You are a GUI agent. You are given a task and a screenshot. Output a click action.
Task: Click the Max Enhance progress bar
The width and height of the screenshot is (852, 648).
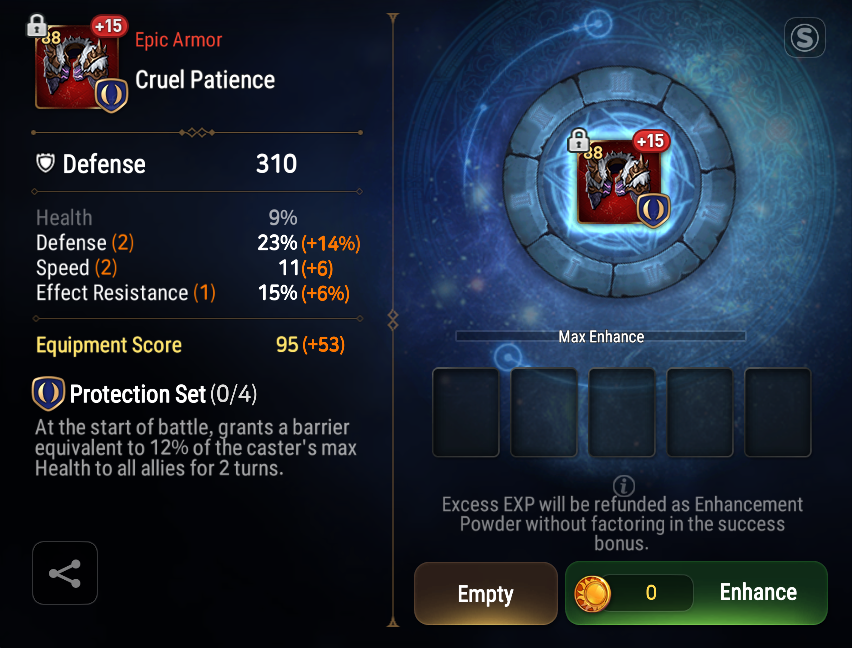point(600,336)
